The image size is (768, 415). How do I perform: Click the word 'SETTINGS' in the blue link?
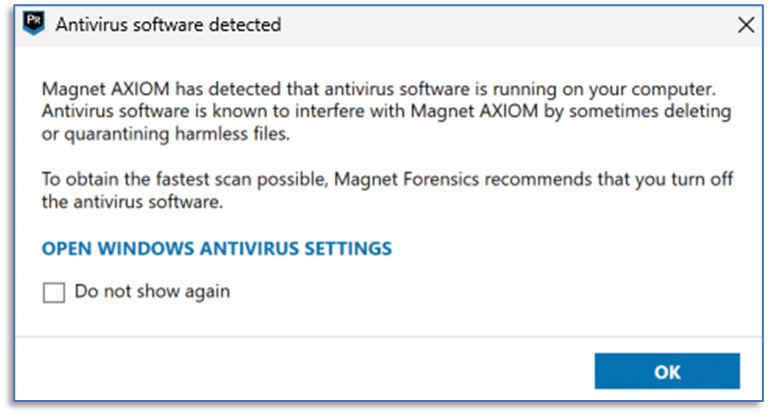pyautogui.click(x=348, y=248)
